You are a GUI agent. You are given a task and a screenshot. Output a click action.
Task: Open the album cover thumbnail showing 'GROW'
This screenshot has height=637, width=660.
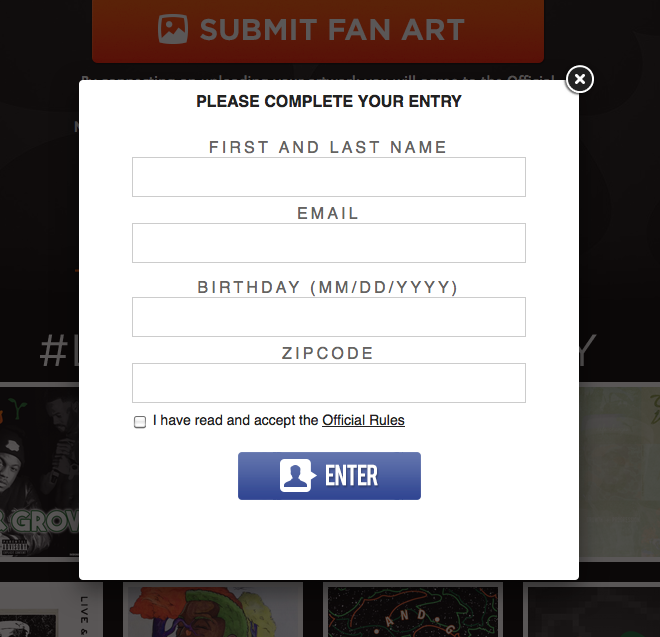point(39,472)
